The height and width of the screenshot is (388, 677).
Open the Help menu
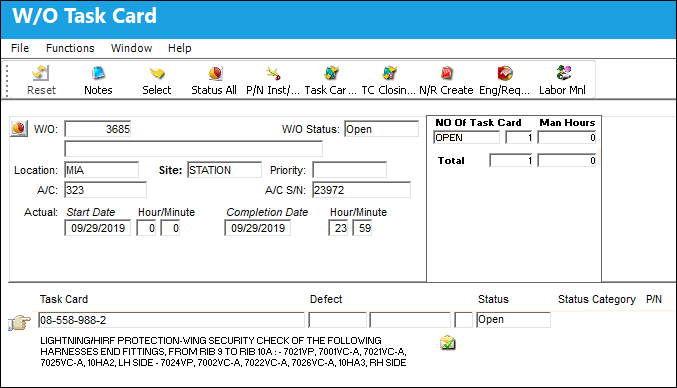click(x=180, y=48)
